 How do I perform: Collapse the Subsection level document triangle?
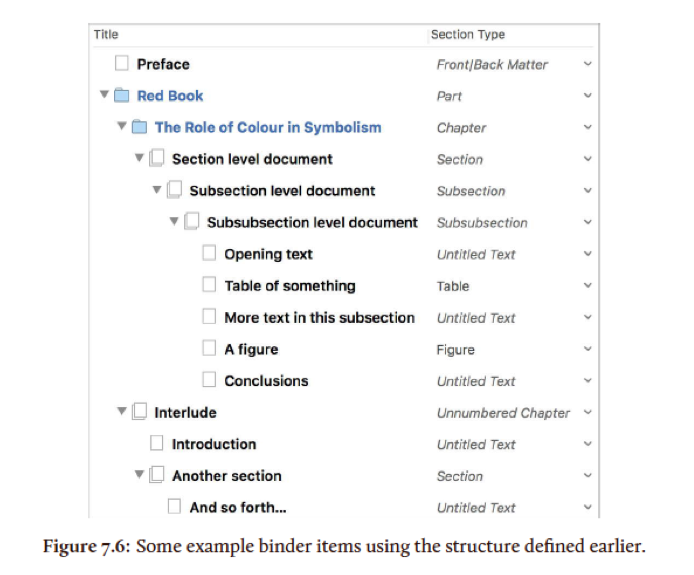point(157,191)
